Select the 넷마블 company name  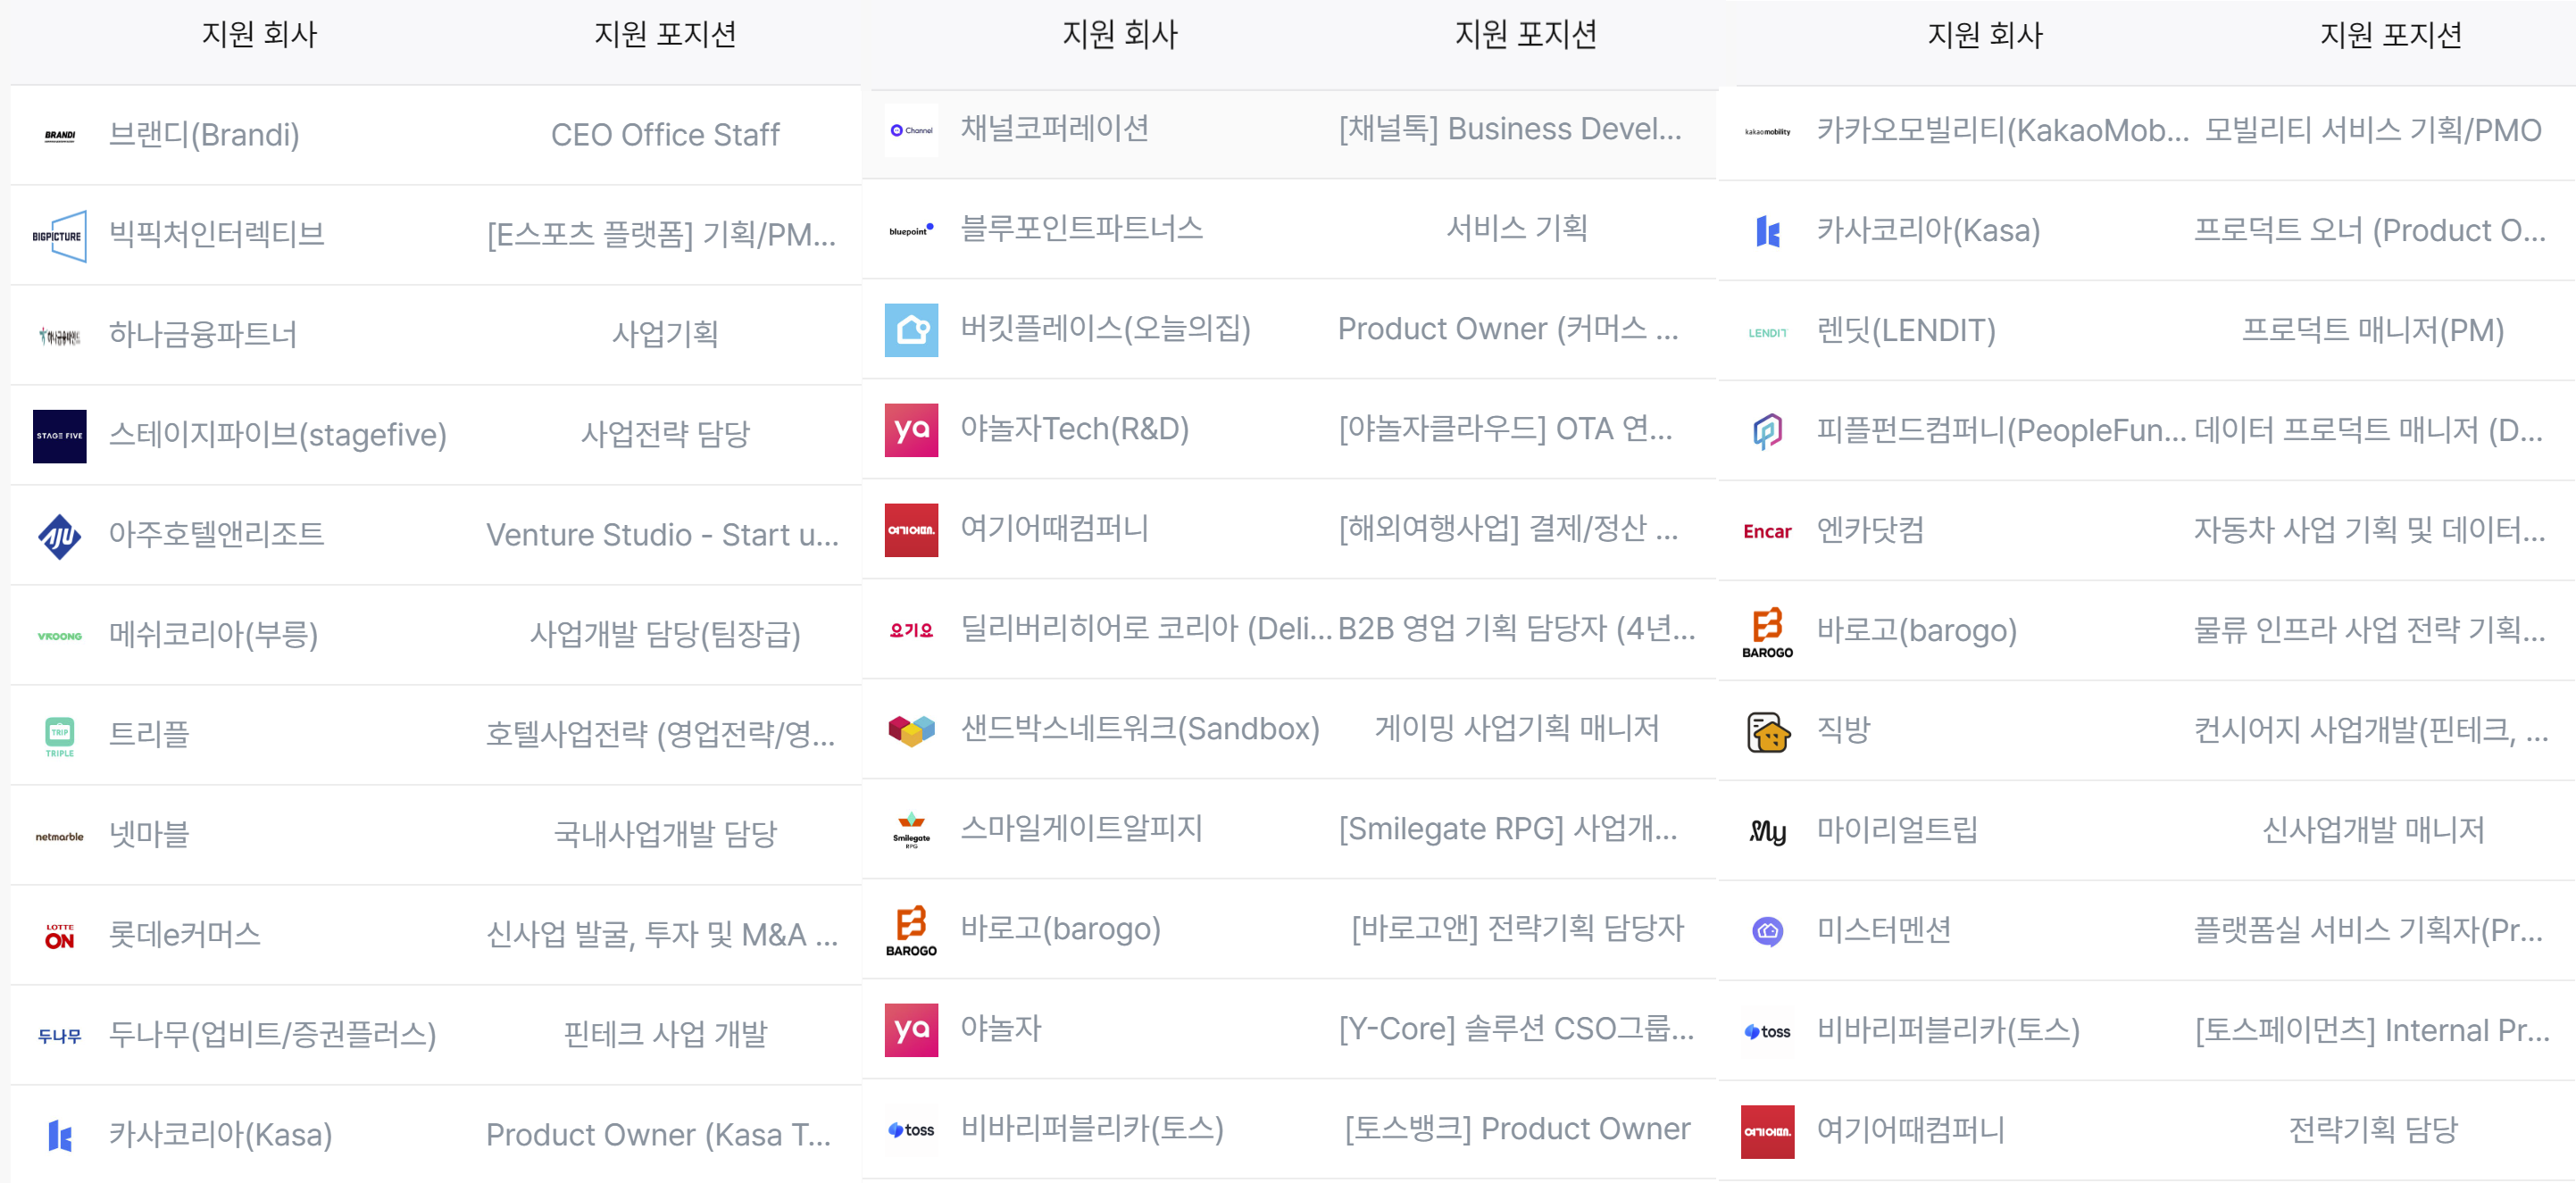pos(149,835)
